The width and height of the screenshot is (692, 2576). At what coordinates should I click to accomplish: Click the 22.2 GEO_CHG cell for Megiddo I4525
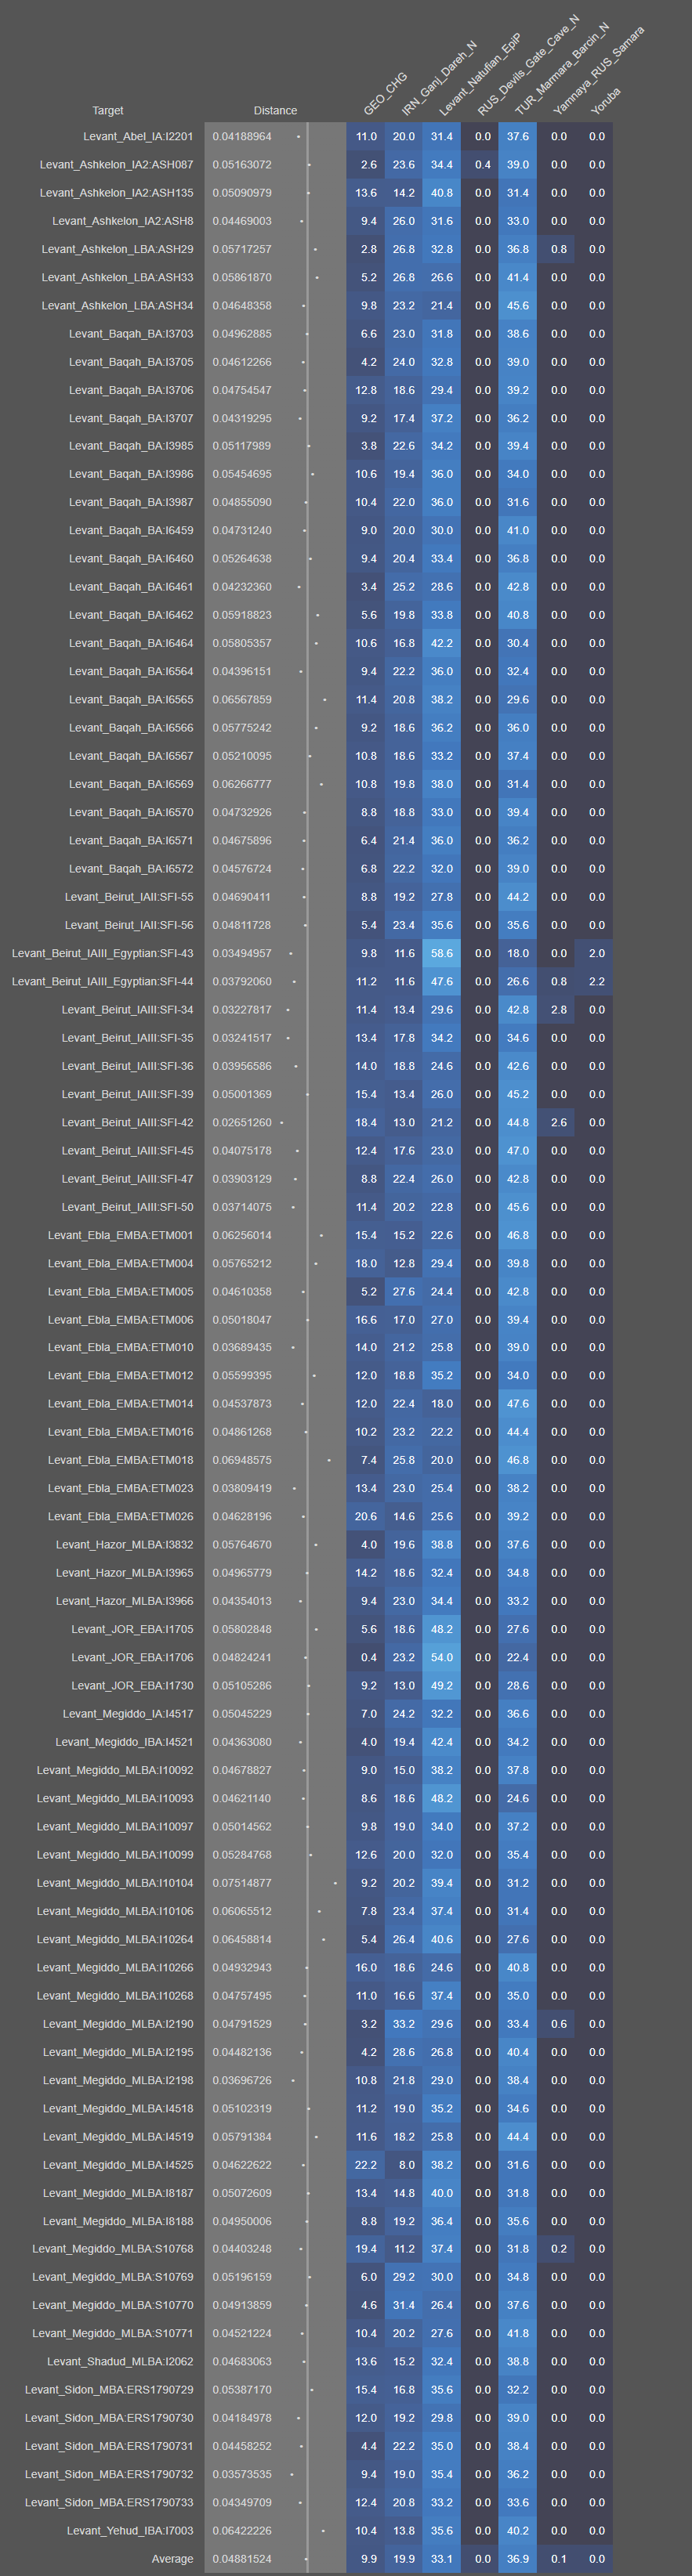(x=366, y=2165)
